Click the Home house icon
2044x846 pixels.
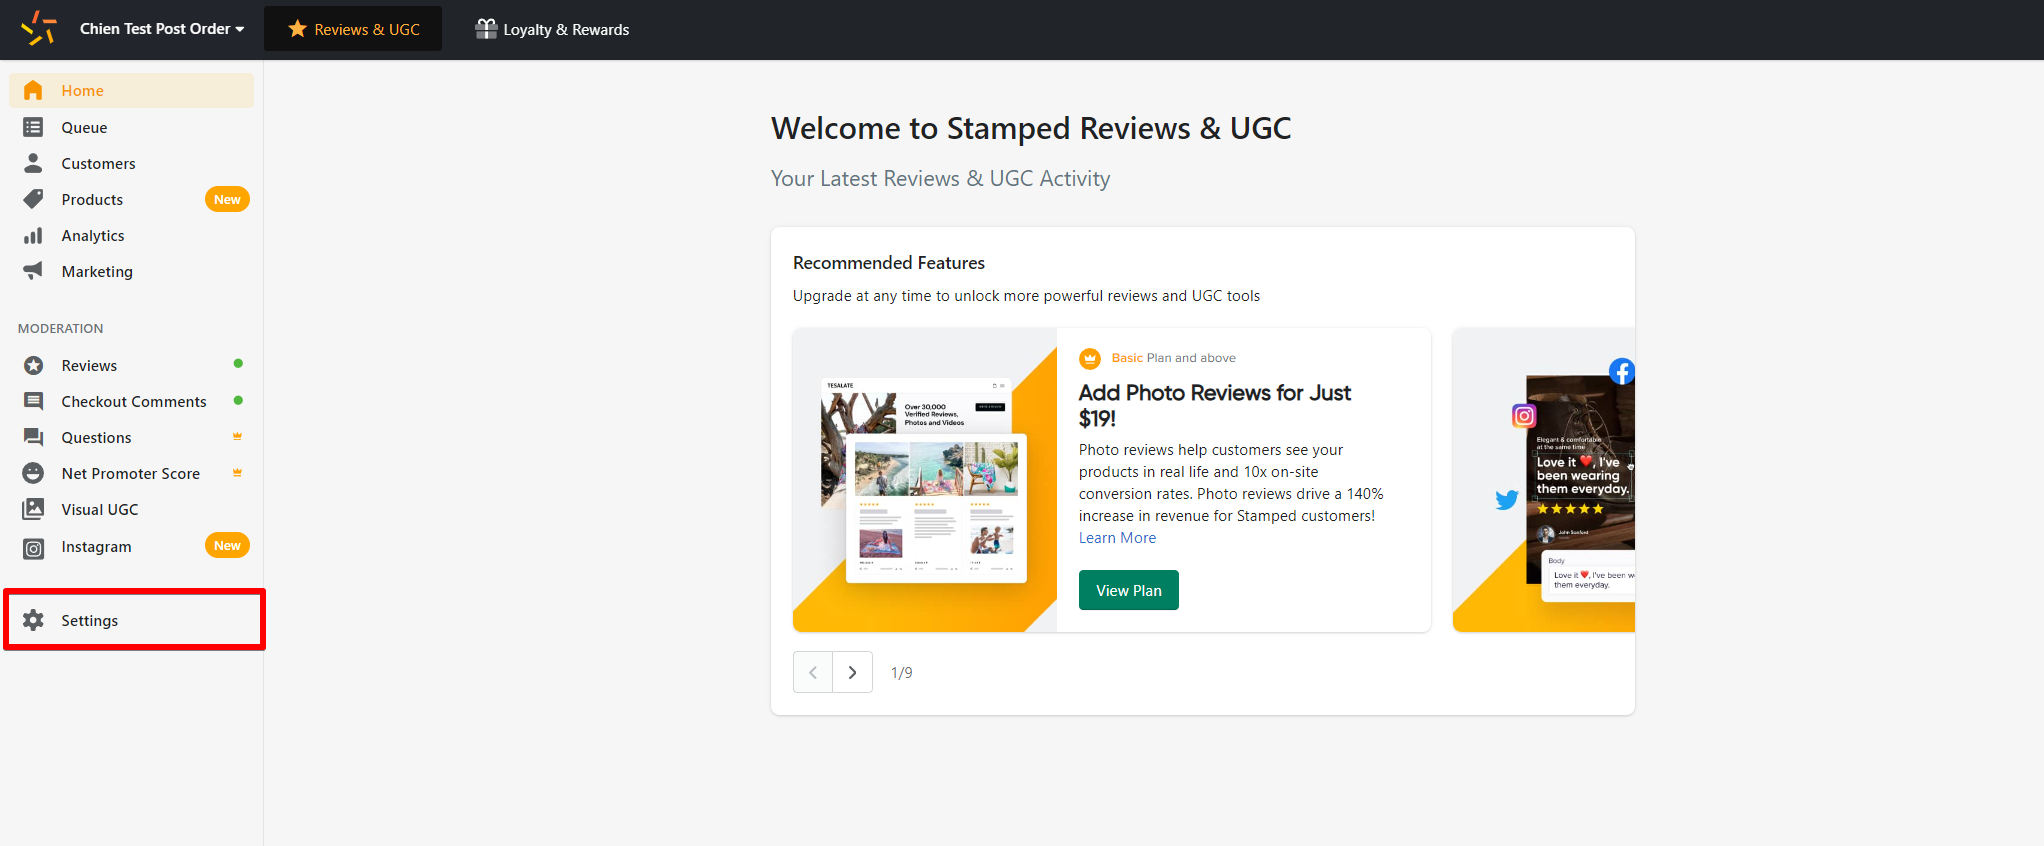click(x=33, y=90)
